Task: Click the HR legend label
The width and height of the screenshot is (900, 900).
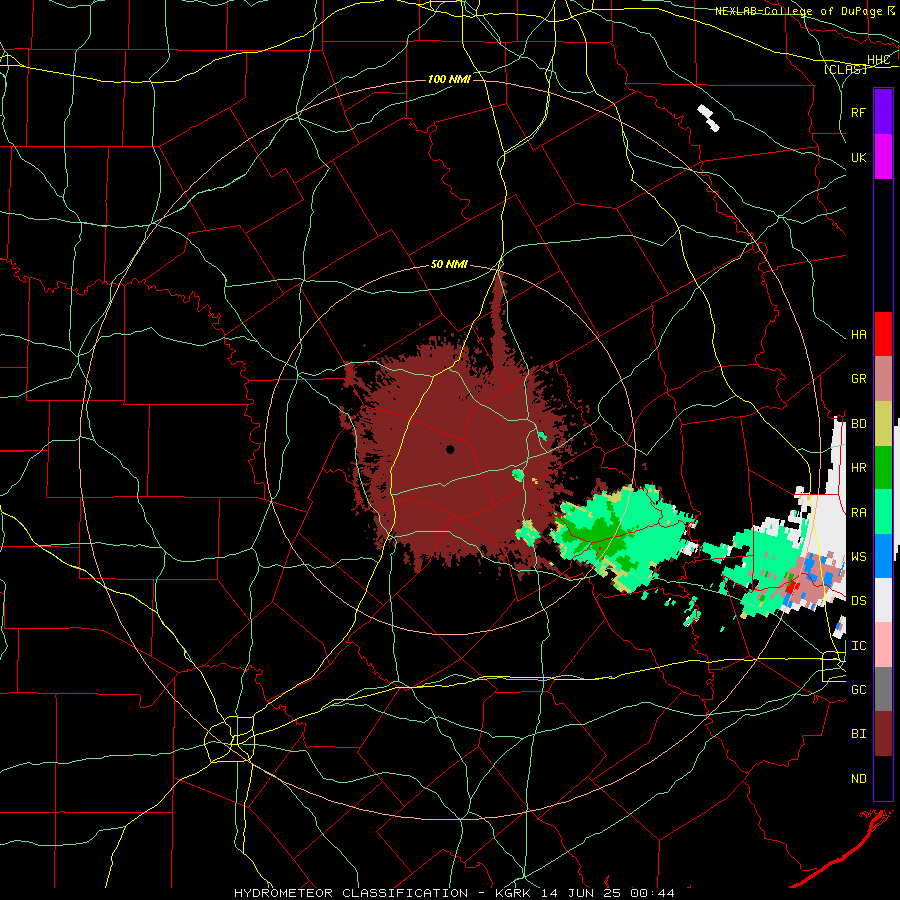Action: click(x=859, y=467)
